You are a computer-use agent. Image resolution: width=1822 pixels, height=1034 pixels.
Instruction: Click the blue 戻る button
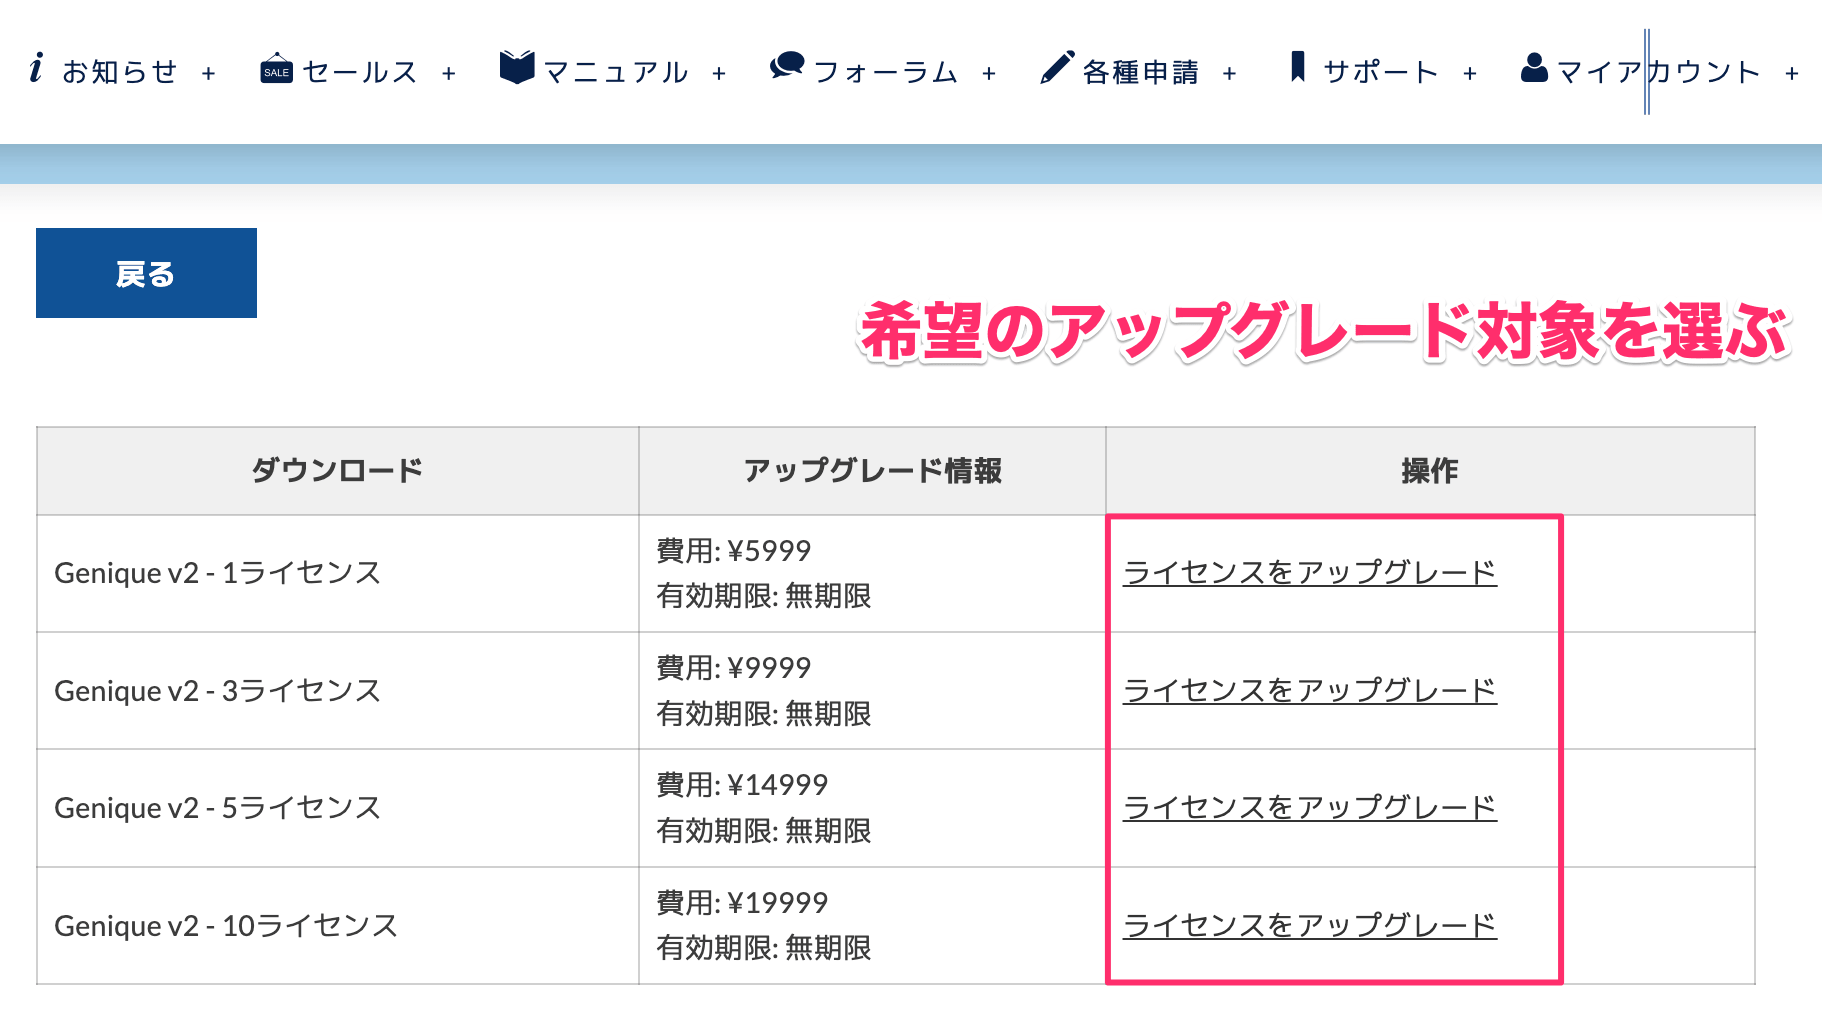(146, 273)
